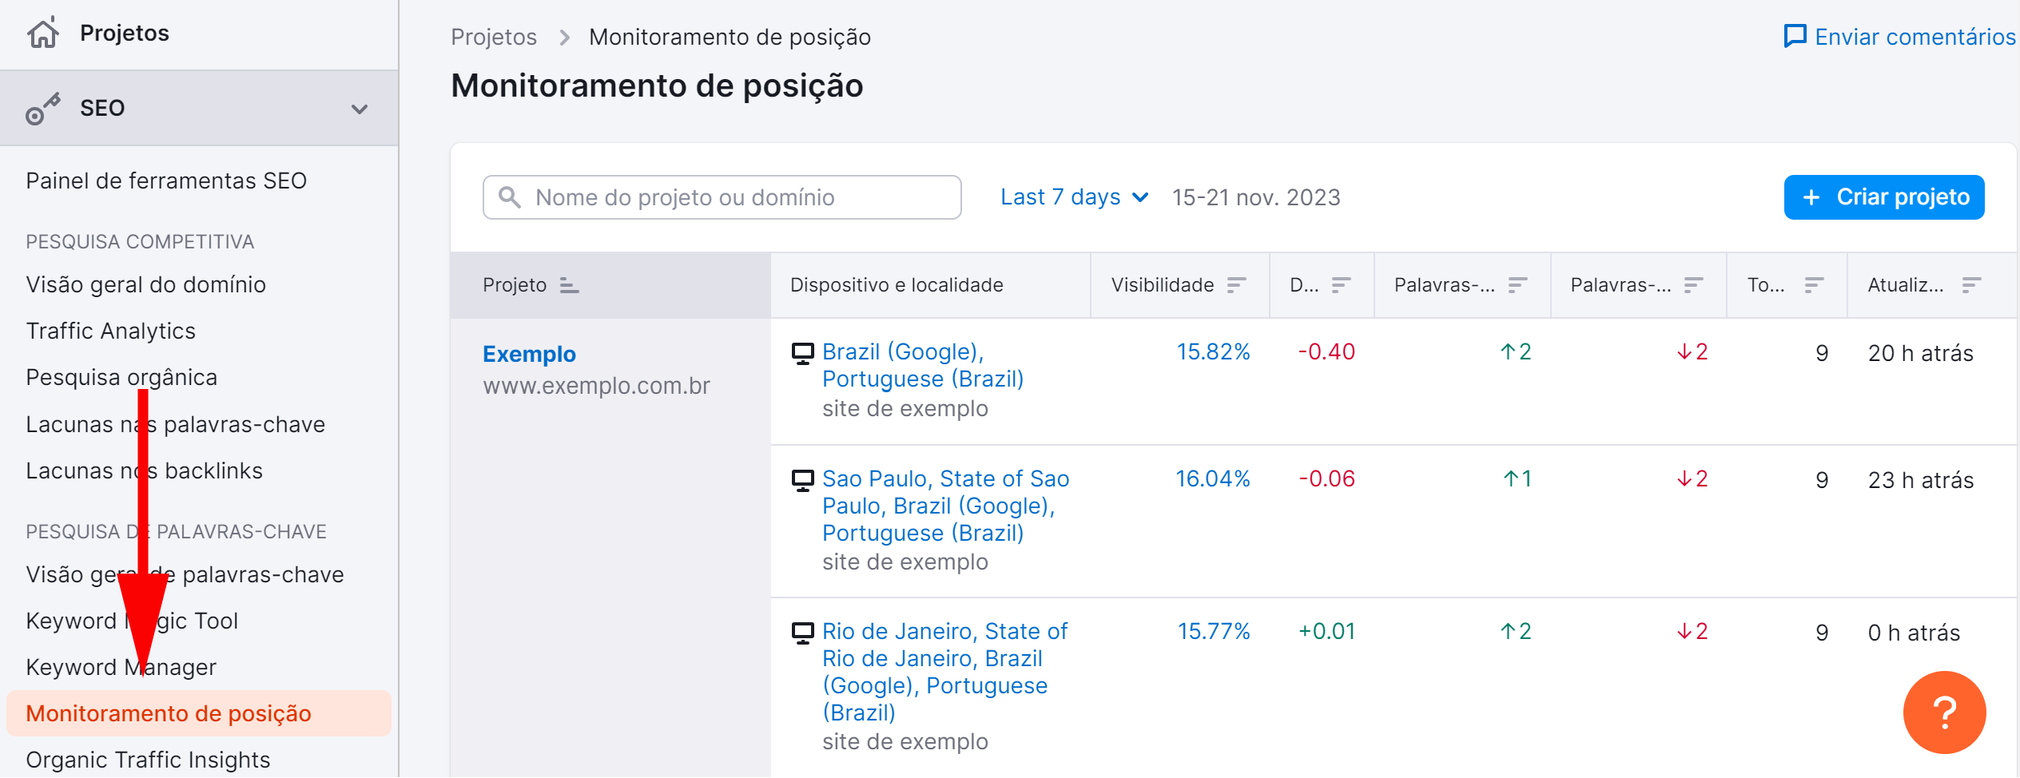The width and height of the screenshot is (2020, 778).
Task: Click the desktop device icon next to Brazil (Google)
Action: (801, 352)
